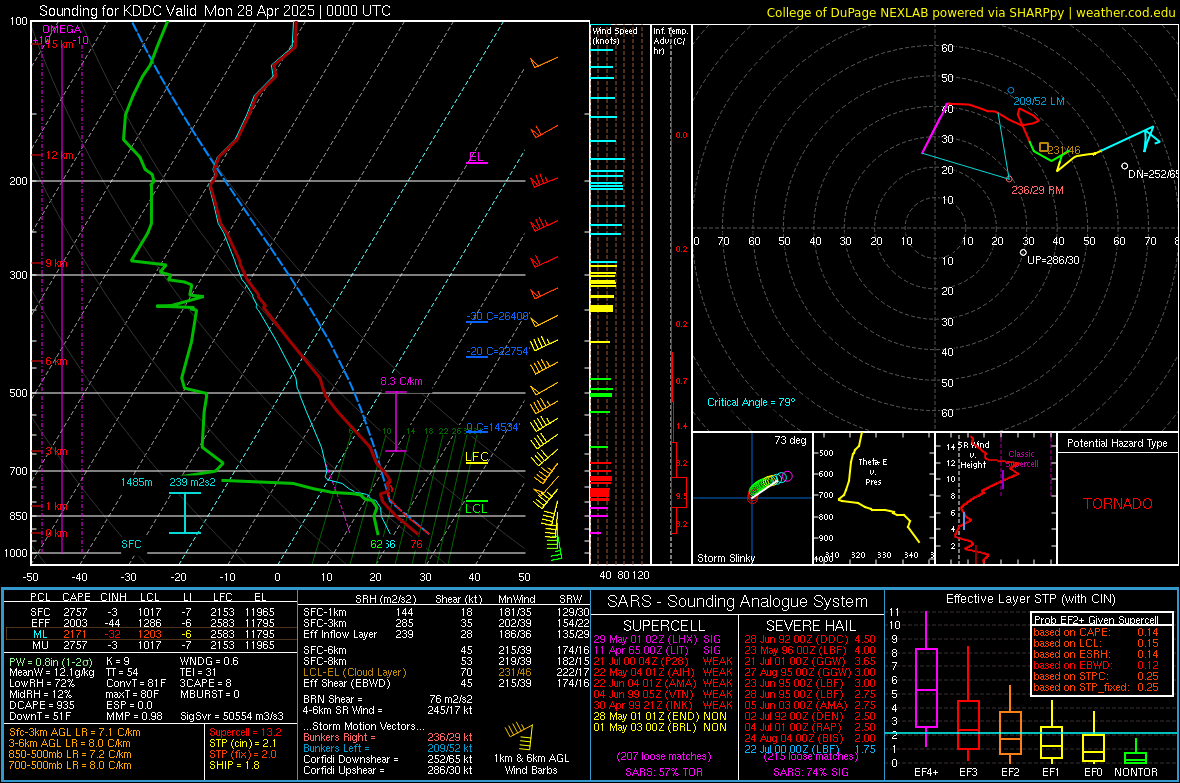Click the magenta 8.3 C/km lapse rate bracket
1180x783 pixels.
tap(395, 422)
